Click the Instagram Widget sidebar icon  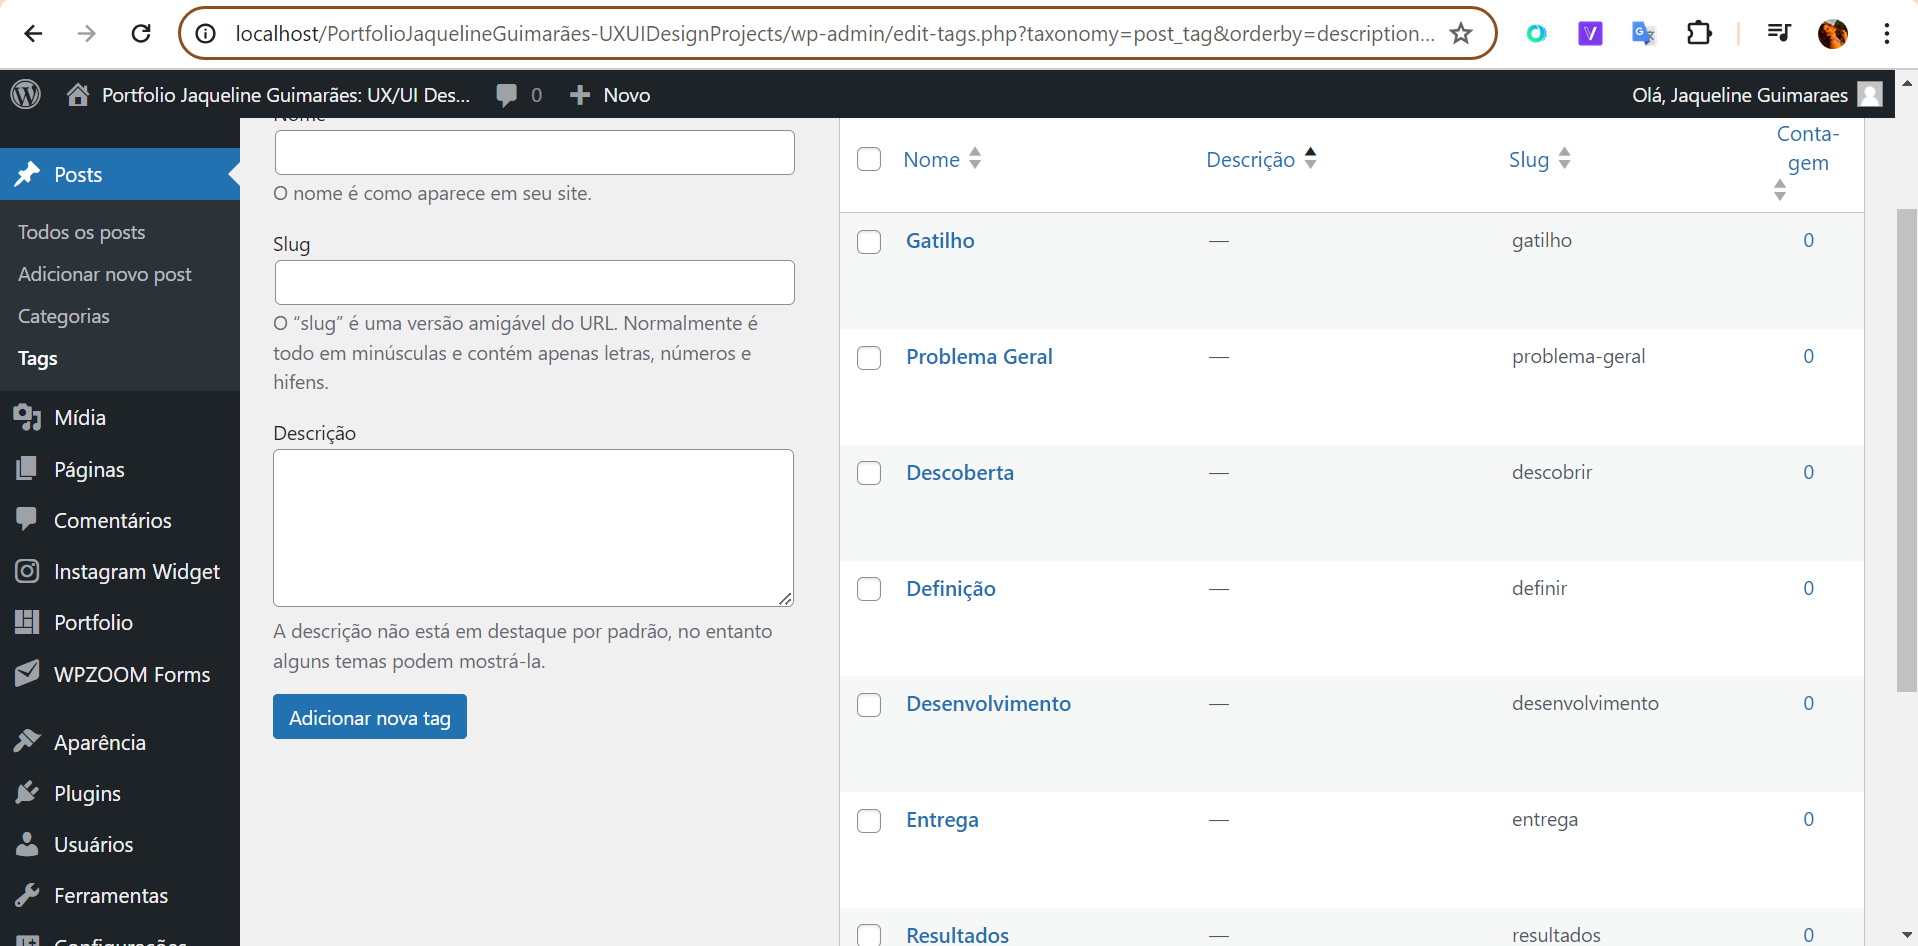(27, 571)
